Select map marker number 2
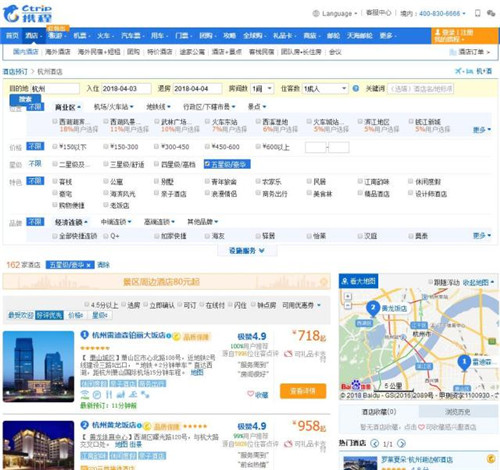Viewport: 500px width, 470px height. [373, 308]
